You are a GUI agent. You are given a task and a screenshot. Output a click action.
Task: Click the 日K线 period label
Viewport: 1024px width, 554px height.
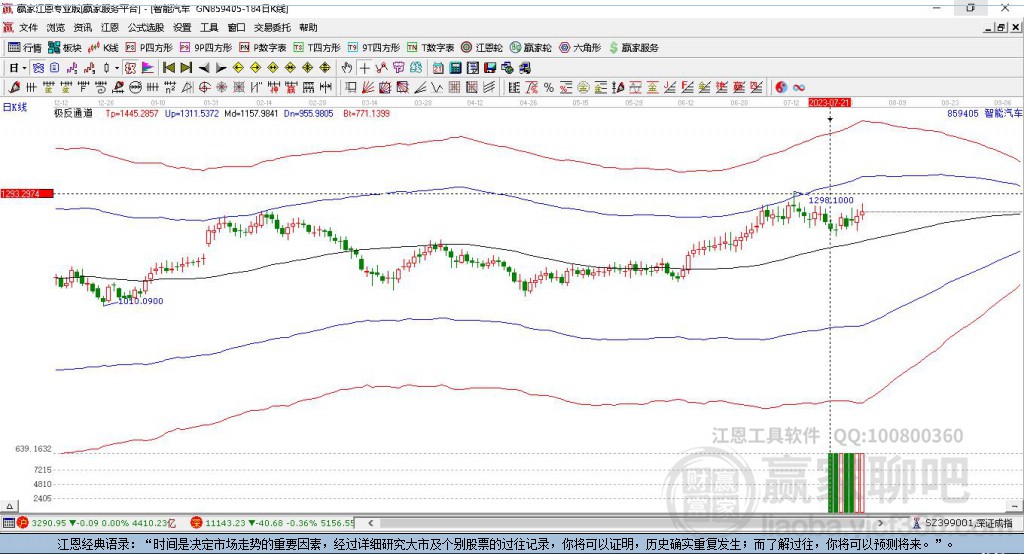[x=15, y=107]
